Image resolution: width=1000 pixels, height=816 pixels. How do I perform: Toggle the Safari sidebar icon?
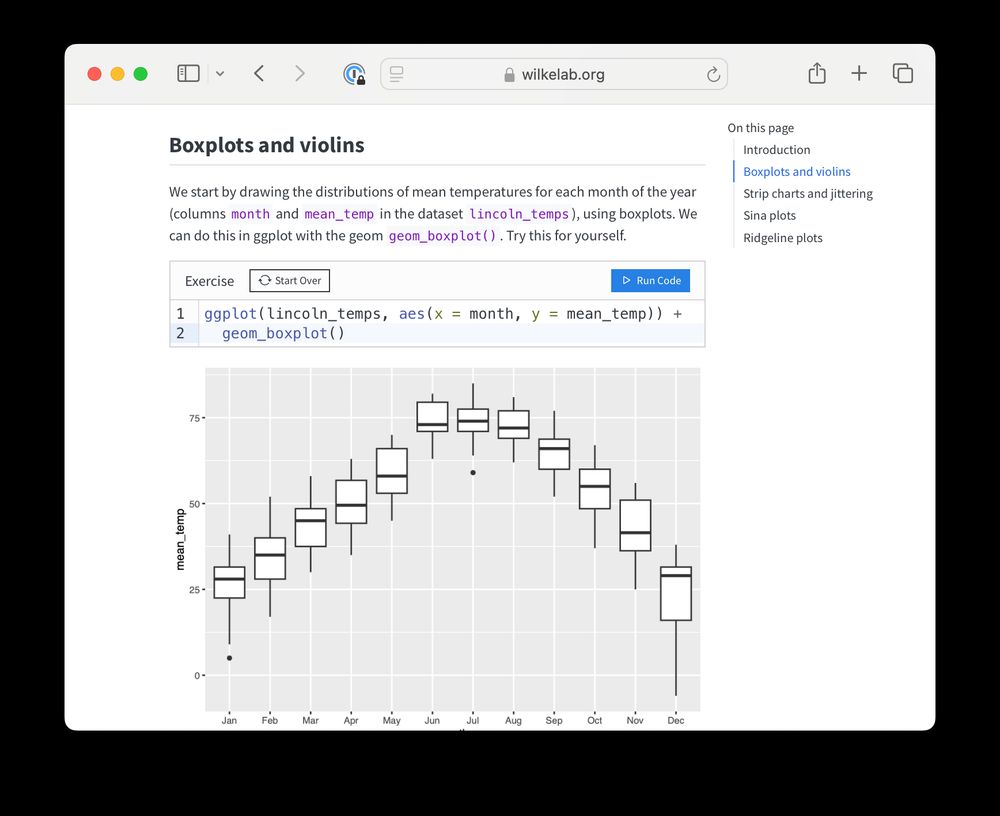pyautogui.click(x=188, y=73)
